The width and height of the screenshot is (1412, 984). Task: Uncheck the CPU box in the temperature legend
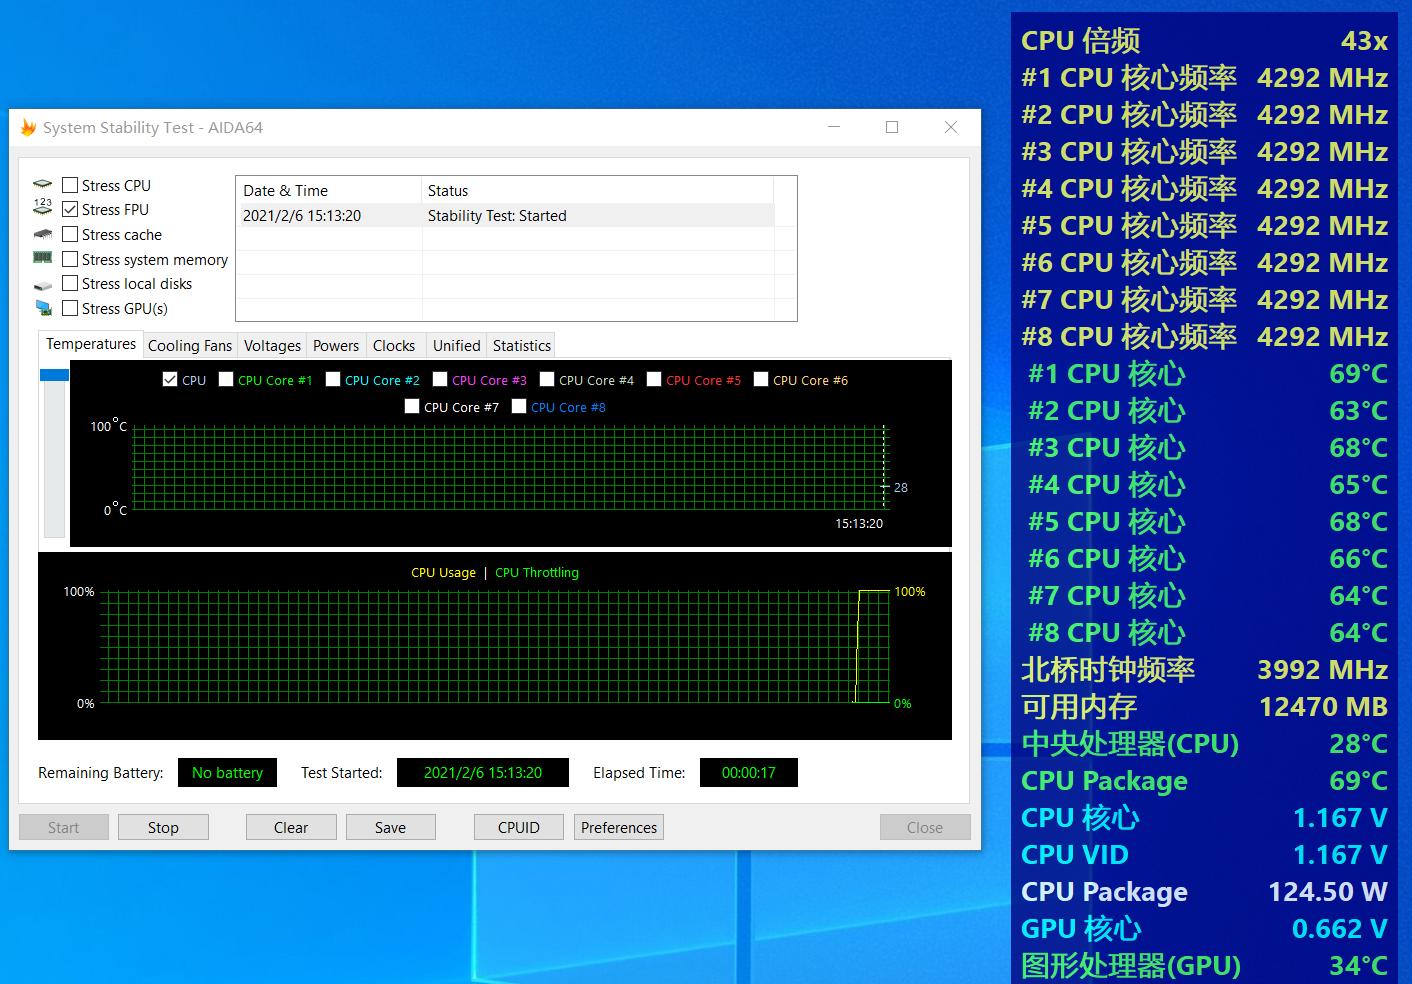(170, 379)
